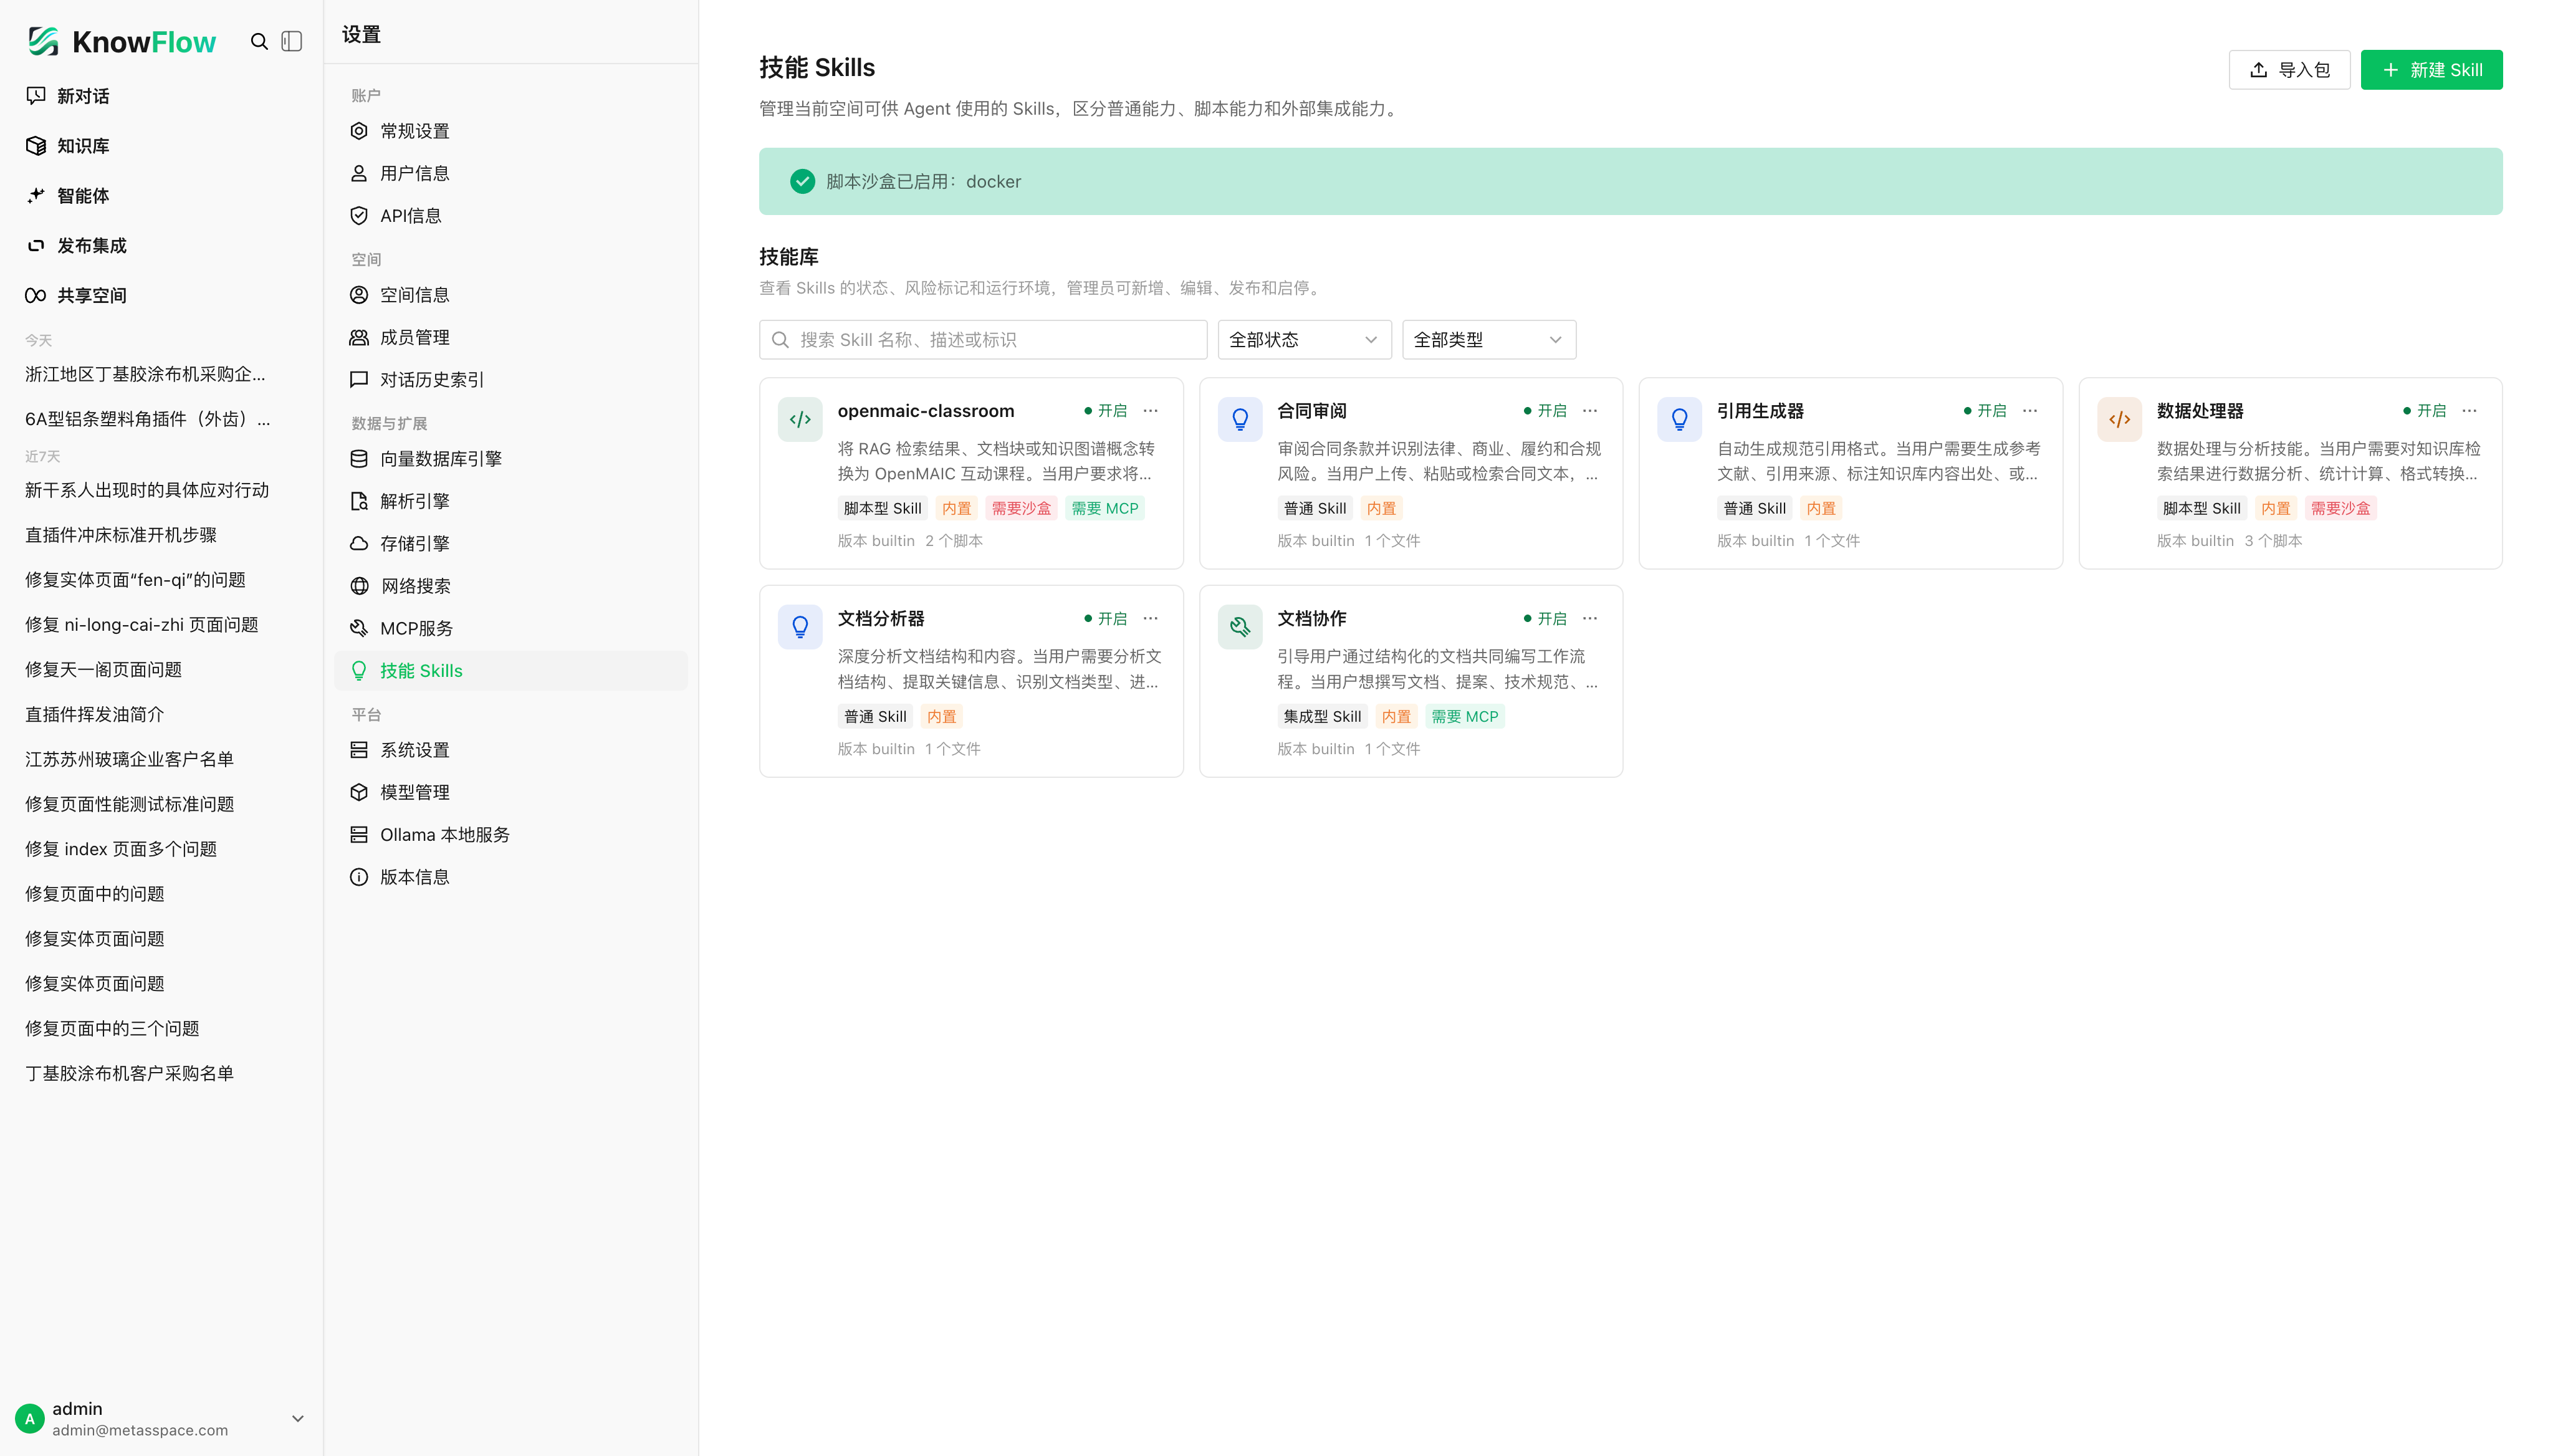Click the KnowFlow logo
Screen dimensions: 2563x1456
[x=121, y=41]
